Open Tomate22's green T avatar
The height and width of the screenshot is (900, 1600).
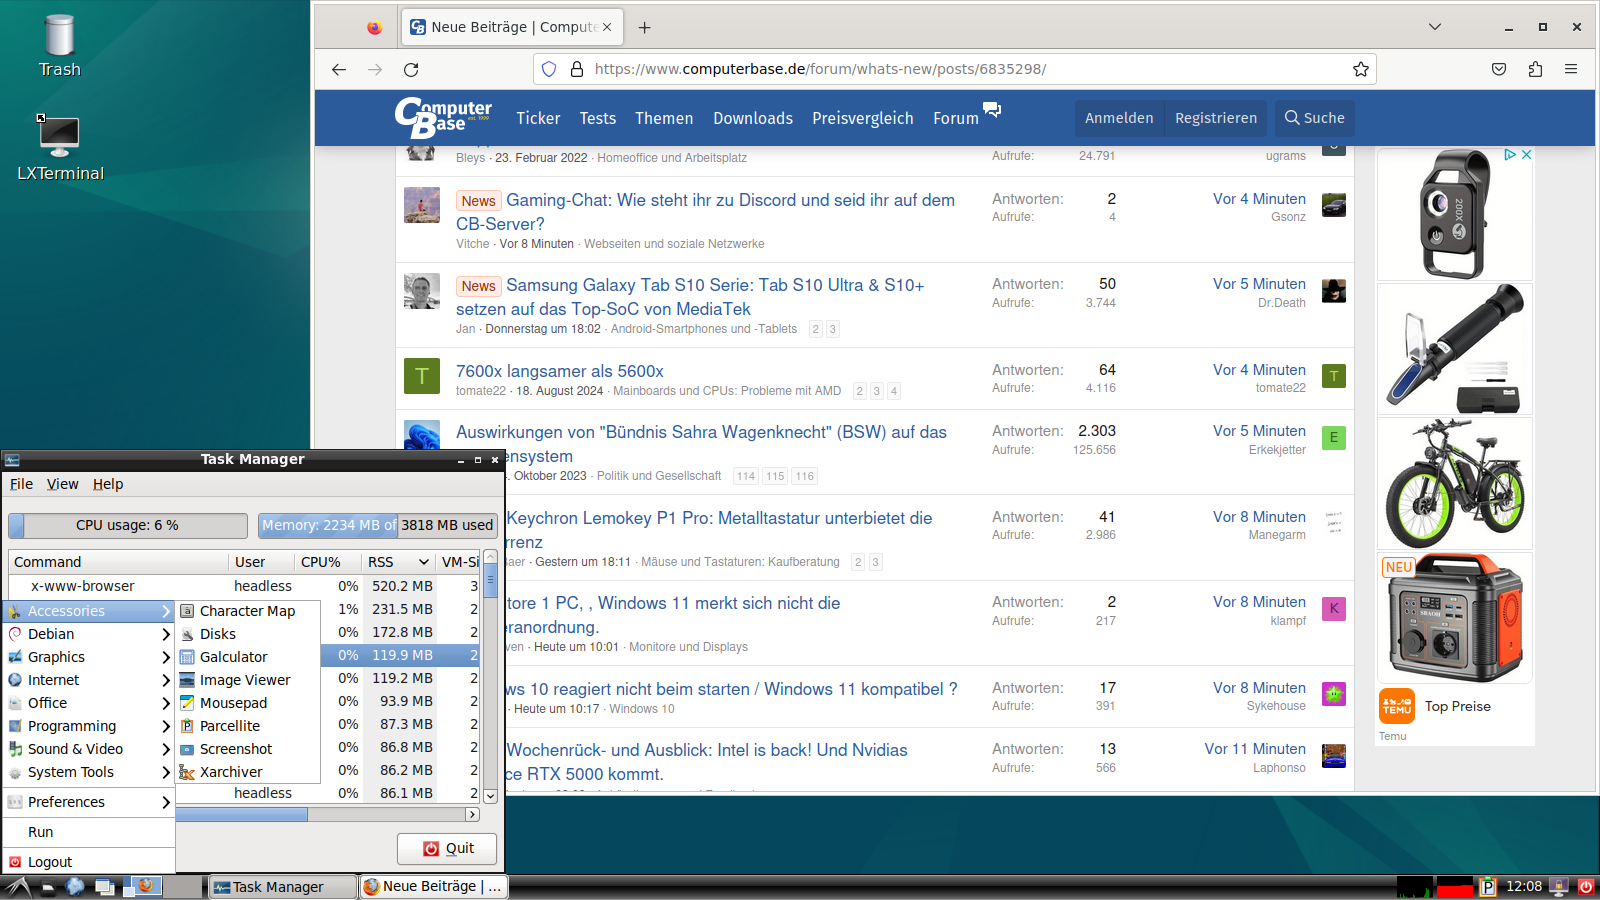tap(422, 376)
